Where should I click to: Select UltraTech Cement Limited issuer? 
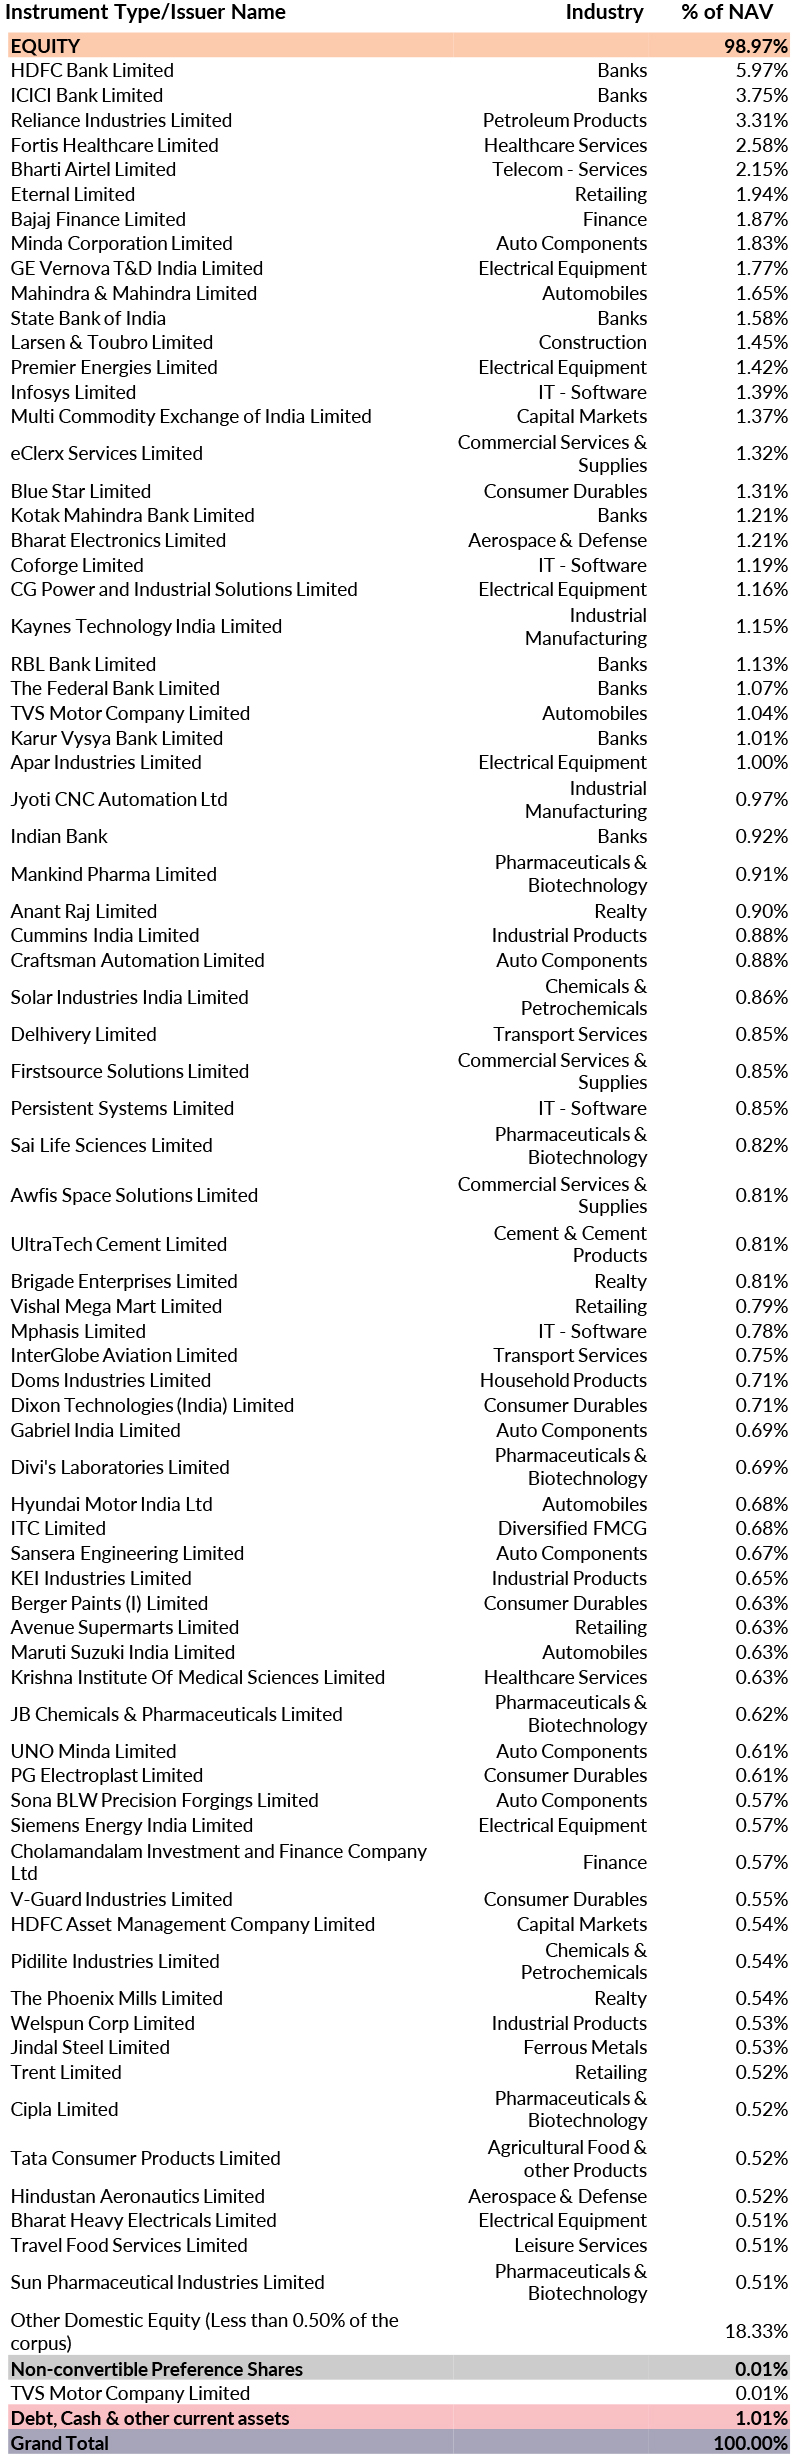(x=118, y=1244)
